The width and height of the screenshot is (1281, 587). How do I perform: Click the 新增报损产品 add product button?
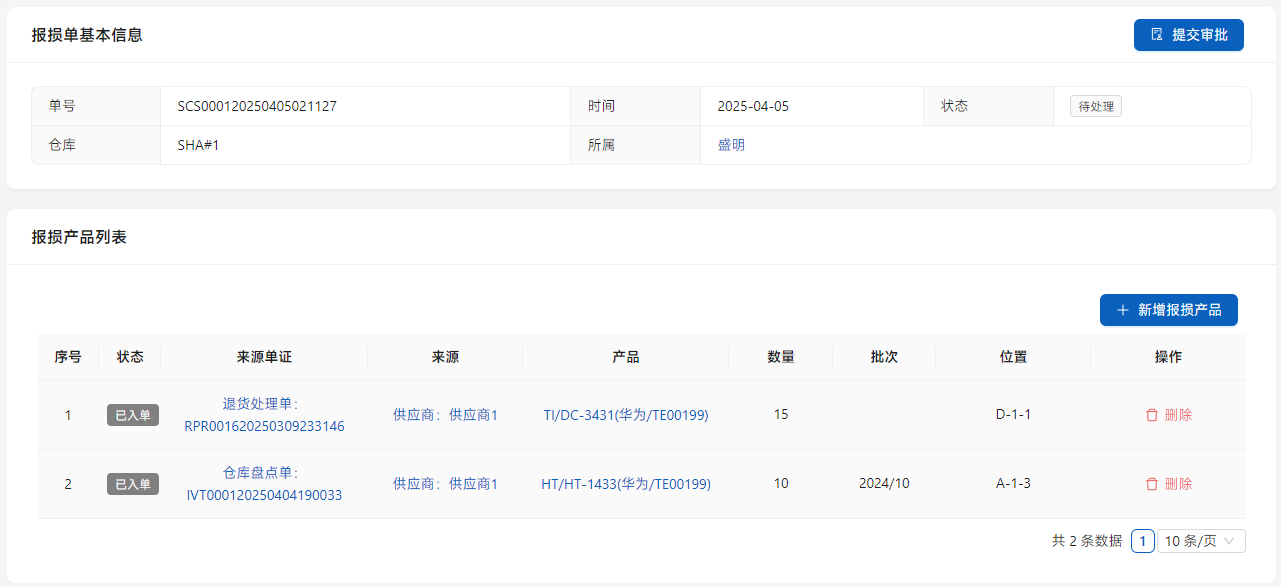[1168, 310]
